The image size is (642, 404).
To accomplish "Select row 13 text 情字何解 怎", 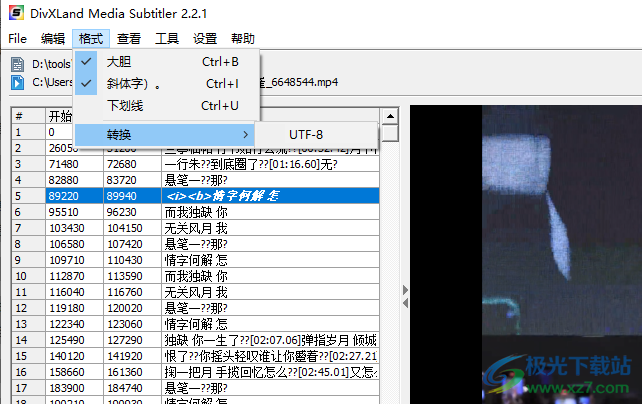I will [196, 324].
